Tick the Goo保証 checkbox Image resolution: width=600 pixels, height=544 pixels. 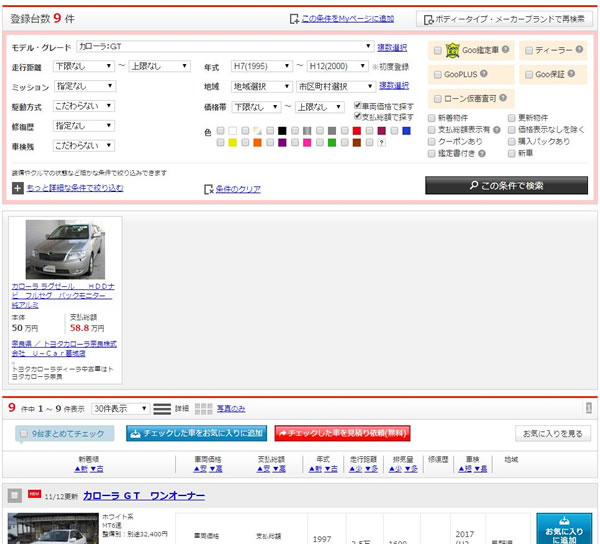coord(529,75)
